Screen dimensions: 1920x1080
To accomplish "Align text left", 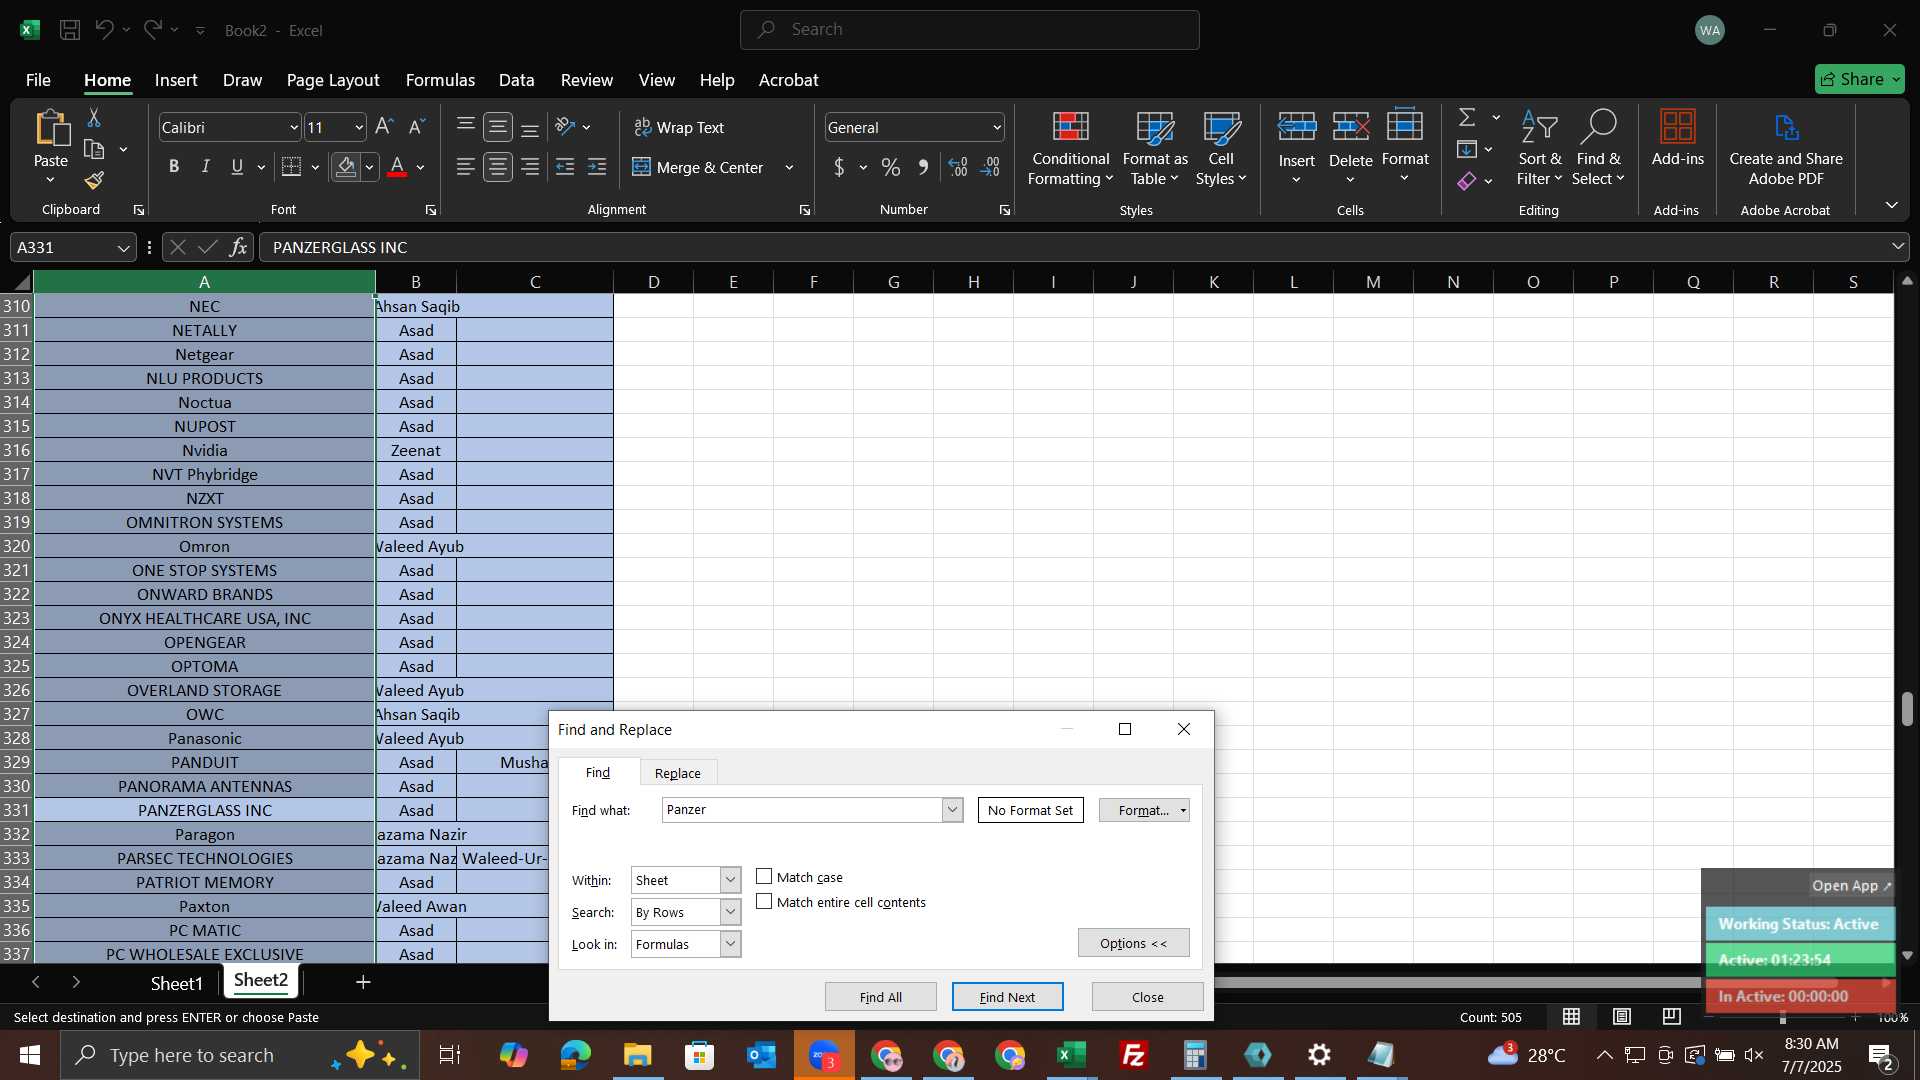I will click(x=466, y=167).
